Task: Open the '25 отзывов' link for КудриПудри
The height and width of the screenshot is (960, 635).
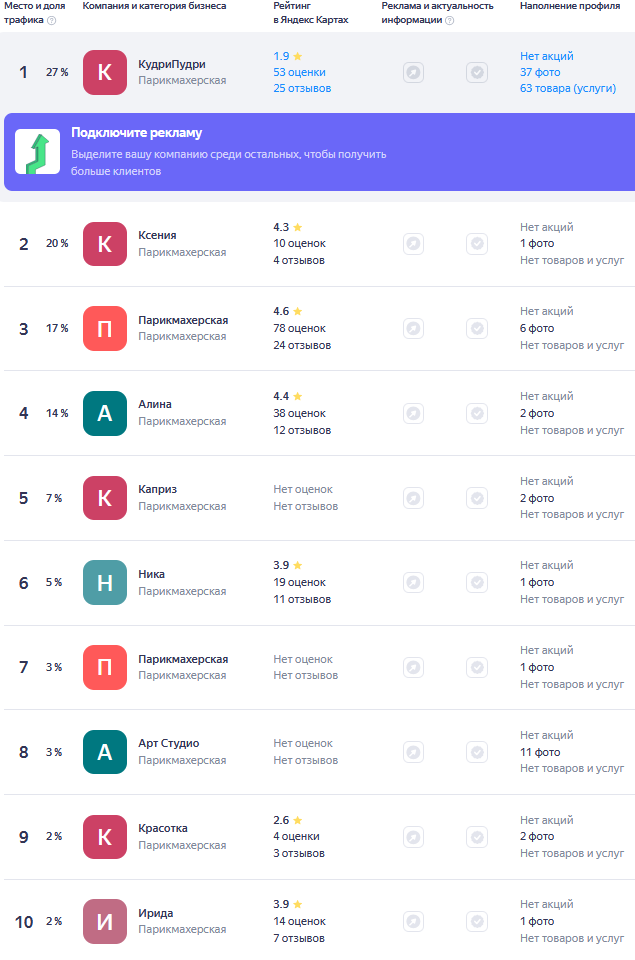Action: 302,88
